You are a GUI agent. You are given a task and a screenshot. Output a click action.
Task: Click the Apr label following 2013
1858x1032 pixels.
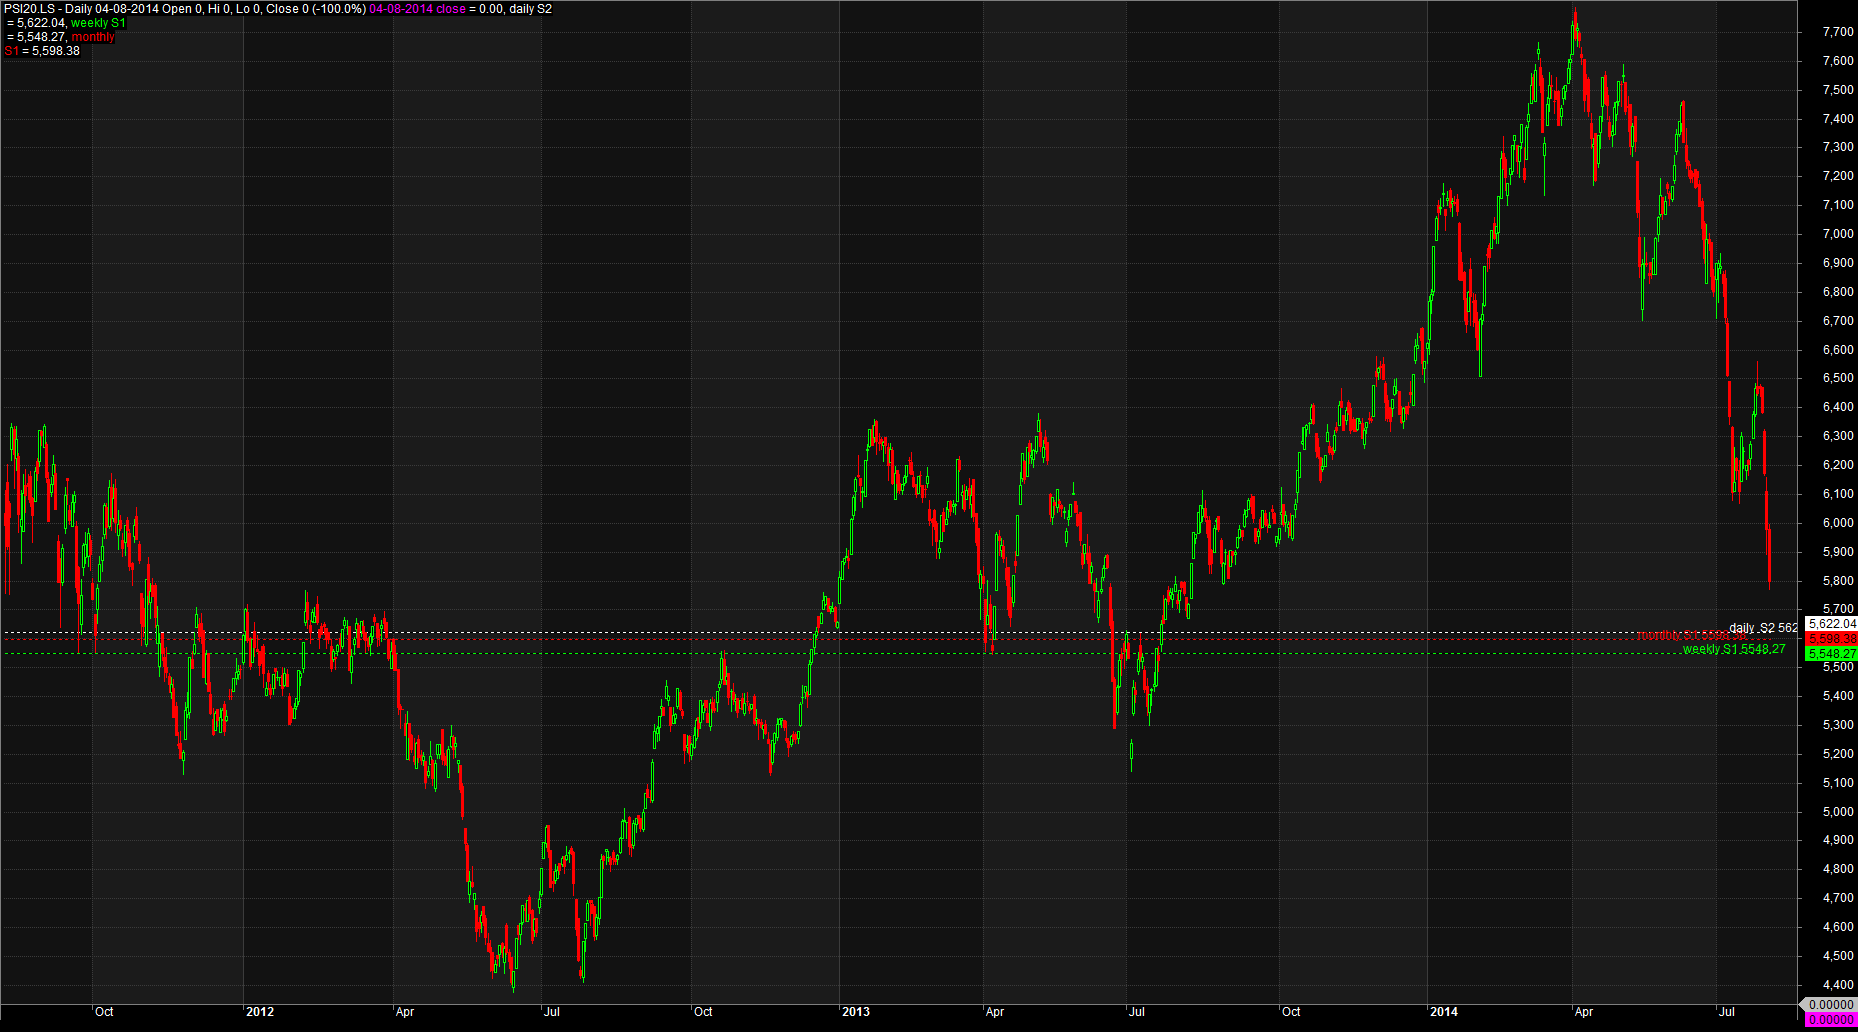(995, 1012)
